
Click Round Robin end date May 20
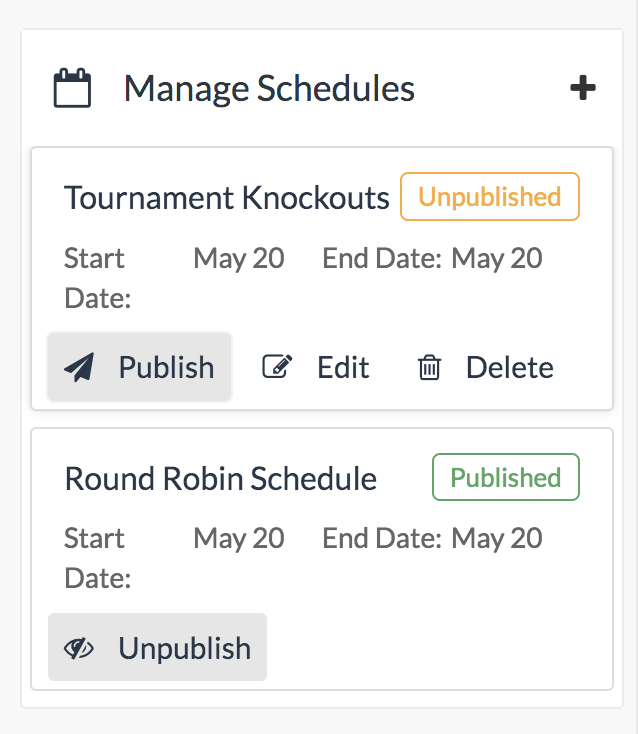coord(497,539)
